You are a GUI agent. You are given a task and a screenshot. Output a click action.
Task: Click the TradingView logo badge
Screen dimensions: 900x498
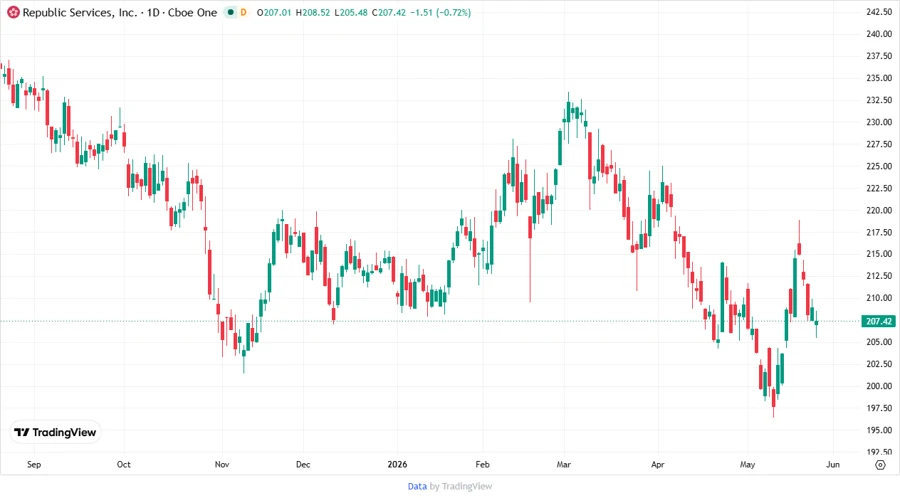[56, 433]
